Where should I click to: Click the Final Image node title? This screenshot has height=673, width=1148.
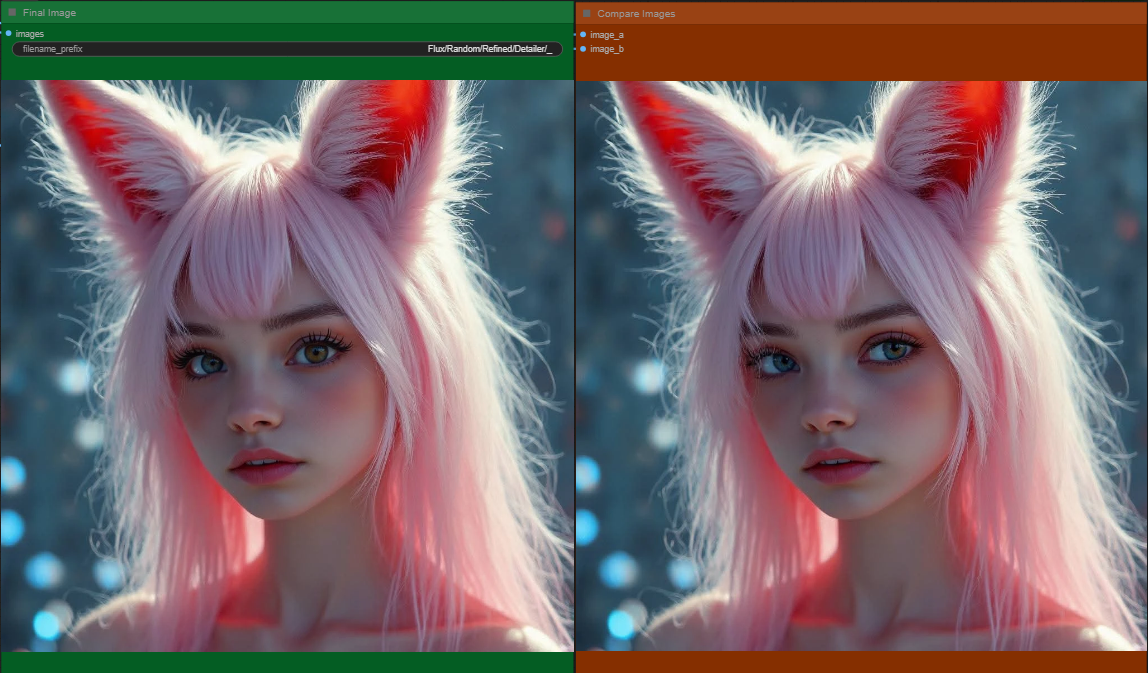(49, 12)
